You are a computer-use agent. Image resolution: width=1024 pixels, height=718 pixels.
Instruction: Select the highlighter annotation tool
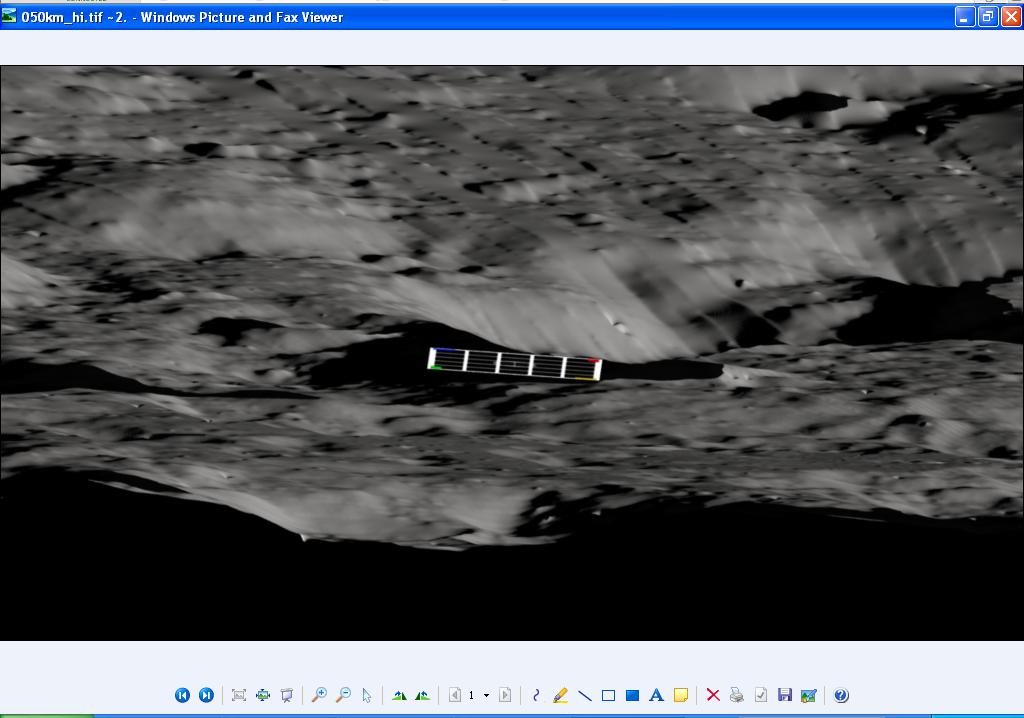[560, 695]
